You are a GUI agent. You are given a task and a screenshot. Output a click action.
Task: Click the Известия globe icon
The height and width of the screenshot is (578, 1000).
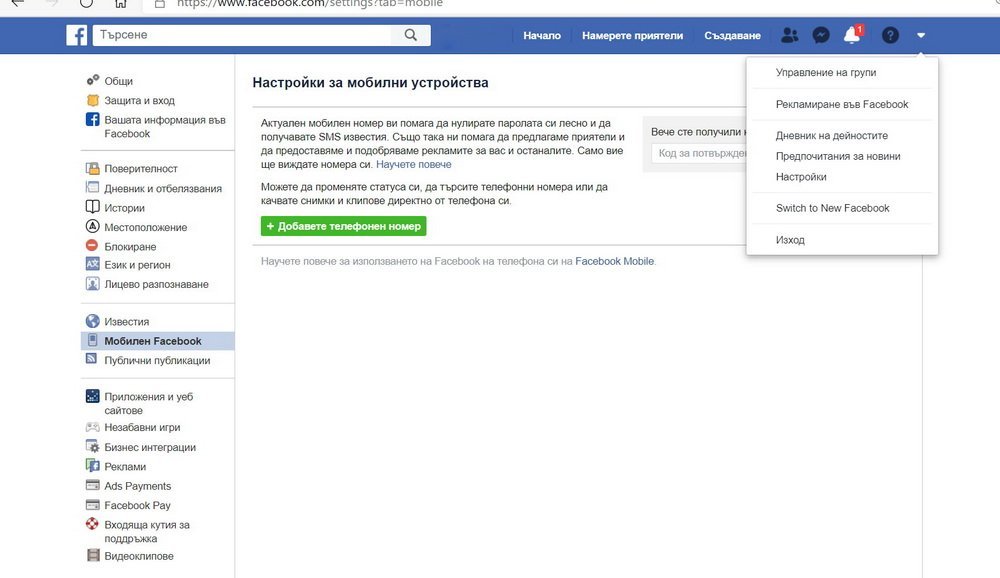coord(93,321)
